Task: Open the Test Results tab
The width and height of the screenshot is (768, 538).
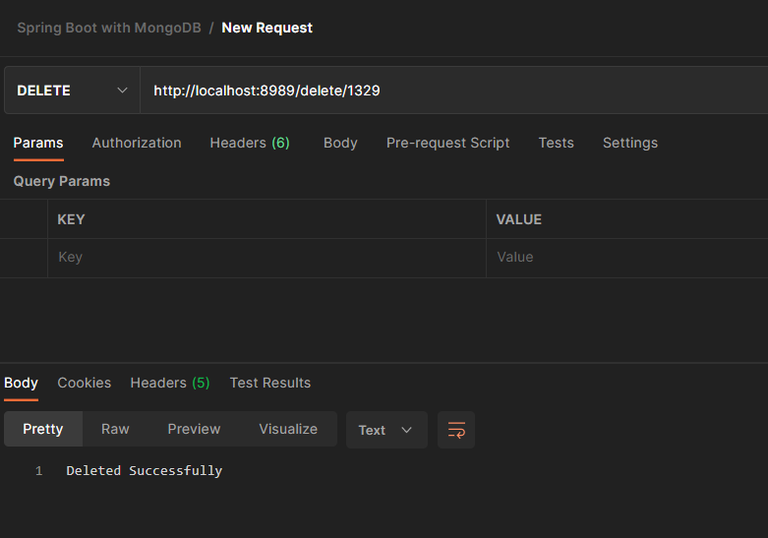Action: pos(270,383)
